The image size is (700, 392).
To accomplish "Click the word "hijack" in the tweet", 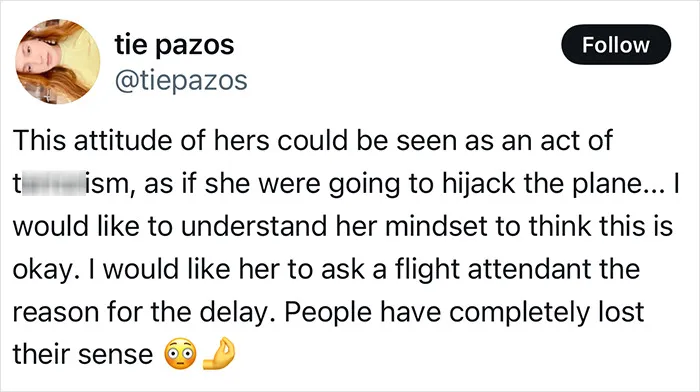I will [x=479, y=184].
